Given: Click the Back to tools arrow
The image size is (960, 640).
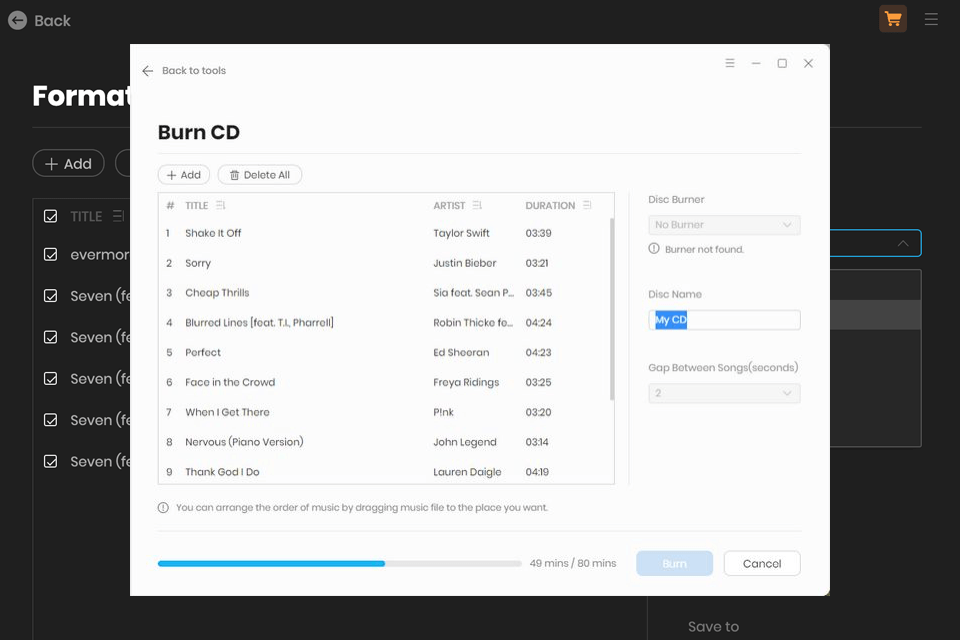Looking at the screenshot, I should 147,71.
